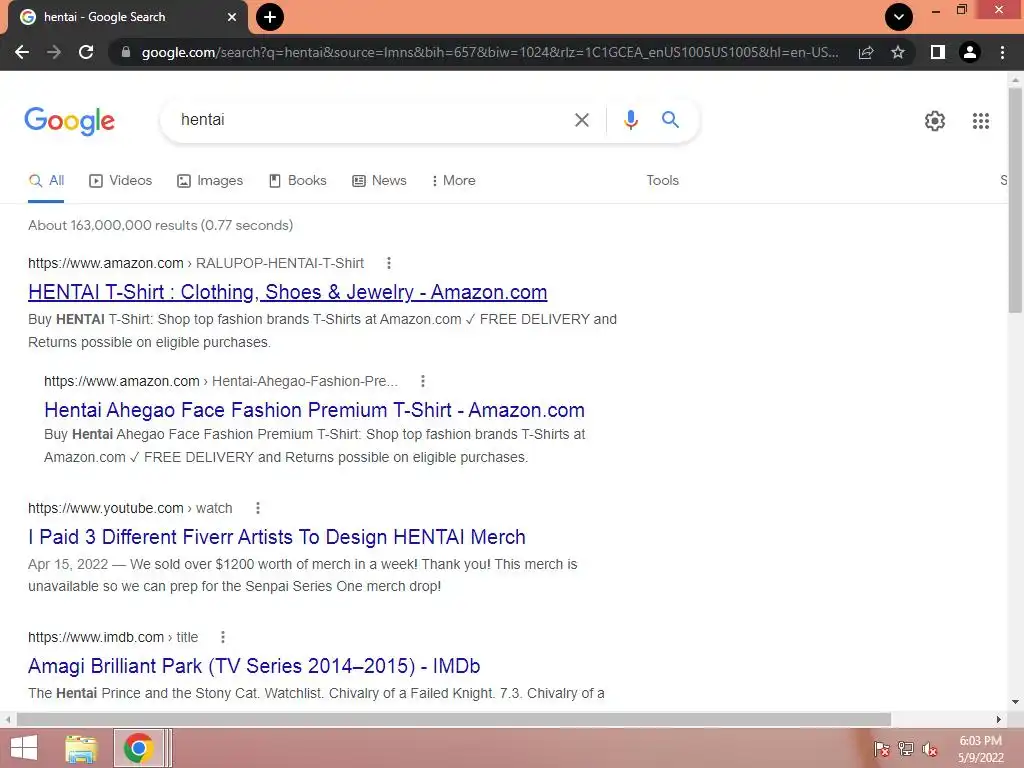Open the taskbar clock and date

(x=980, y=749)
